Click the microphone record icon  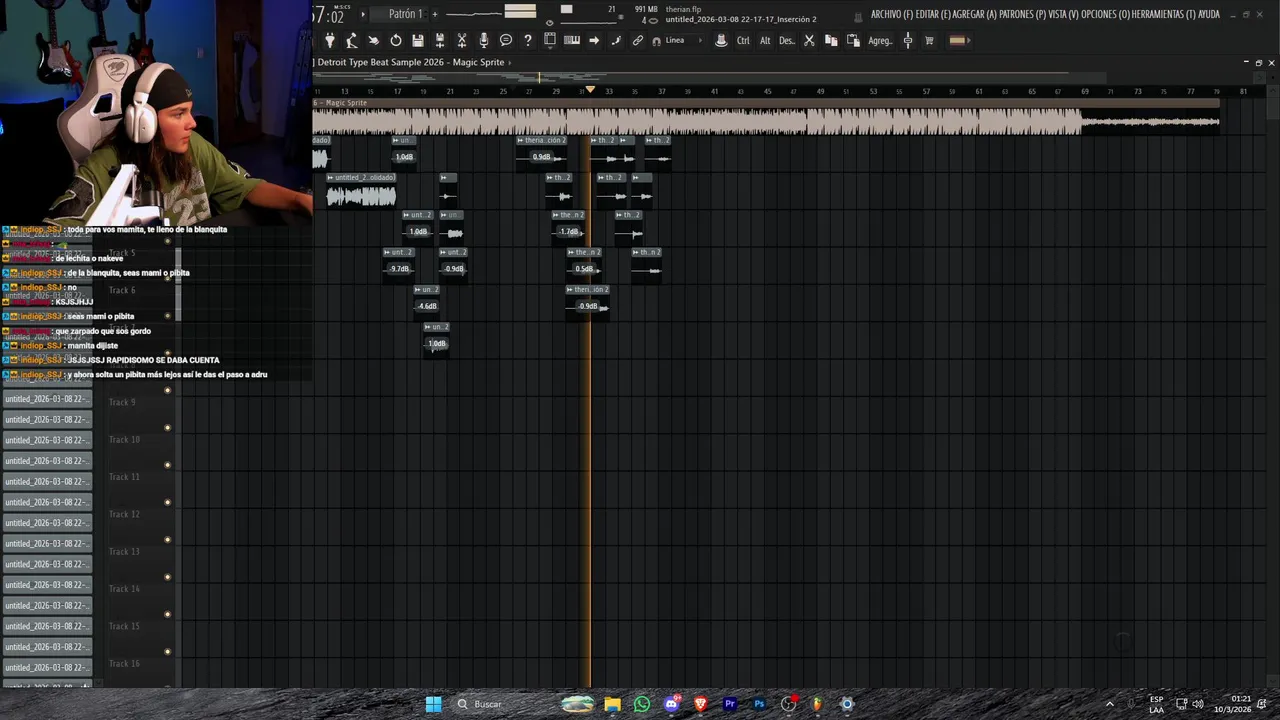(484, 40)
